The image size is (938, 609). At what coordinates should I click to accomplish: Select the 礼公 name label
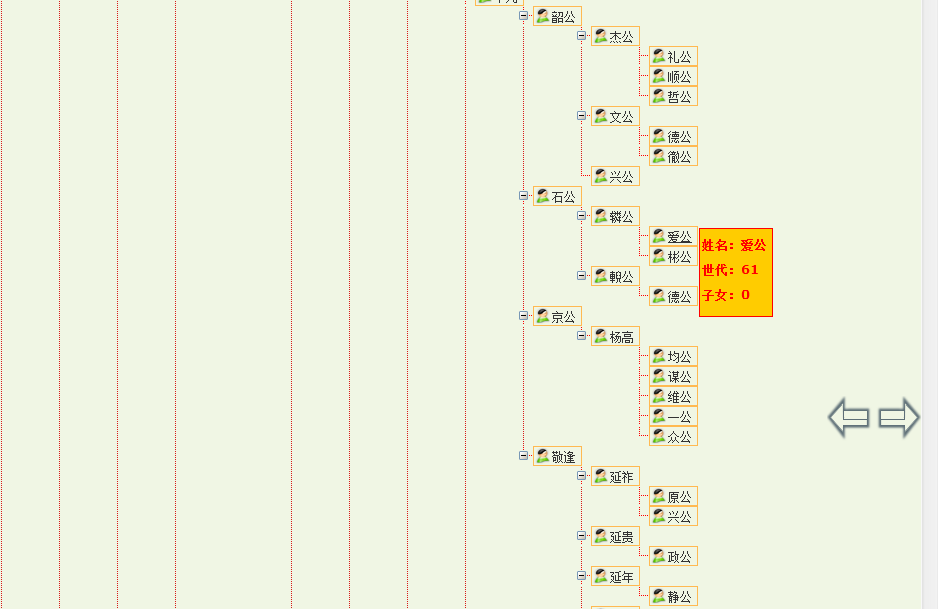pyautogui.click(x=679, y=57)
